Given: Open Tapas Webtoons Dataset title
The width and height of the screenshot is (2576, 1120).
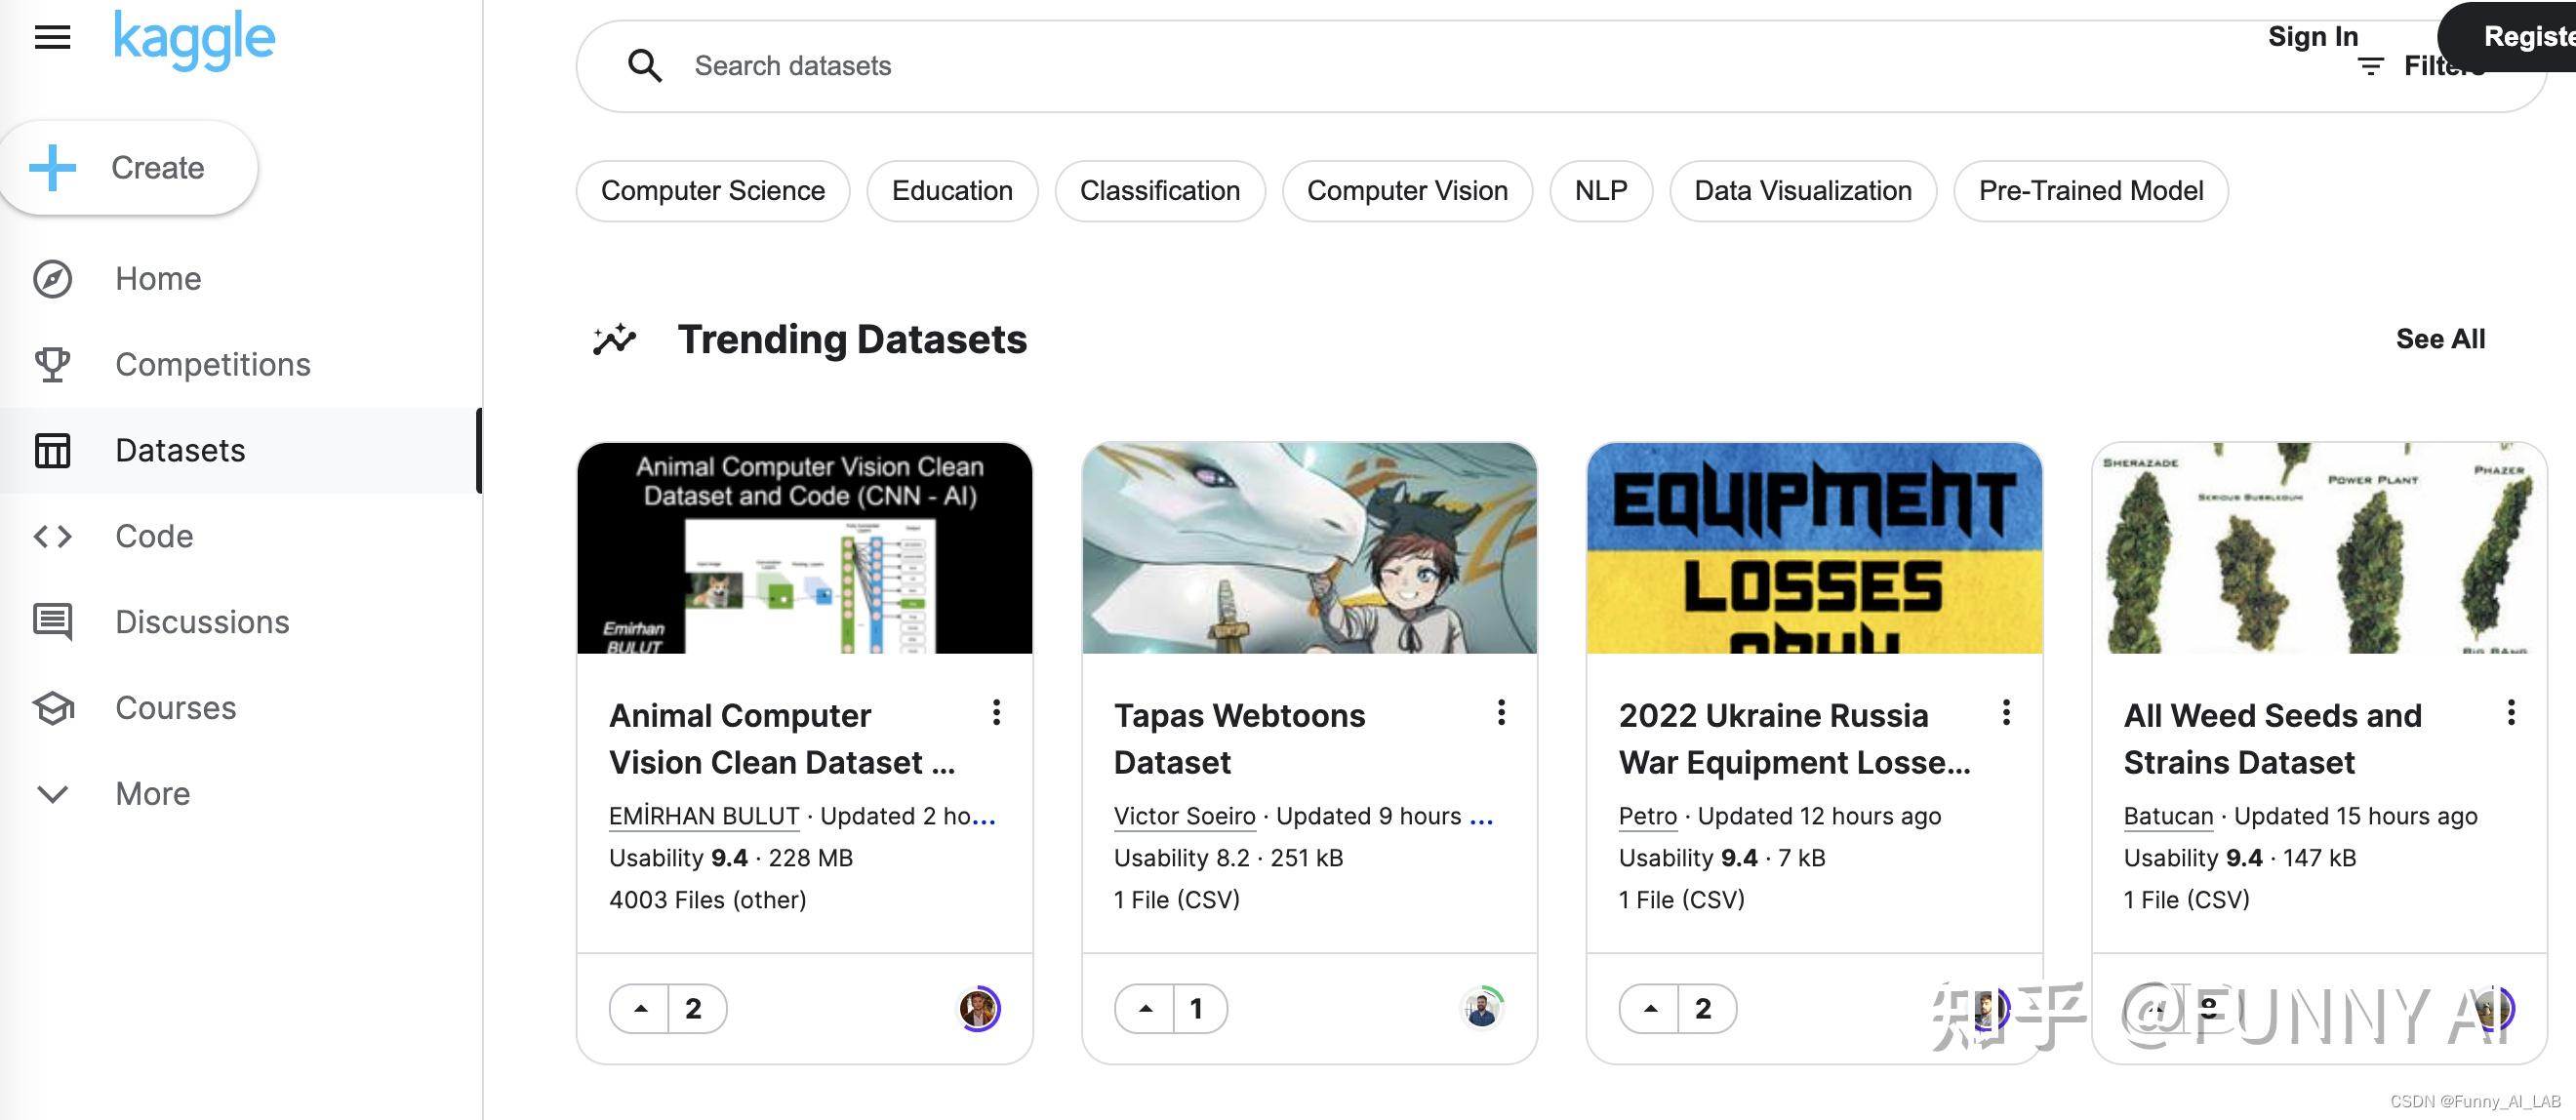Looking at the screenshot, I should pos(1239,740).
